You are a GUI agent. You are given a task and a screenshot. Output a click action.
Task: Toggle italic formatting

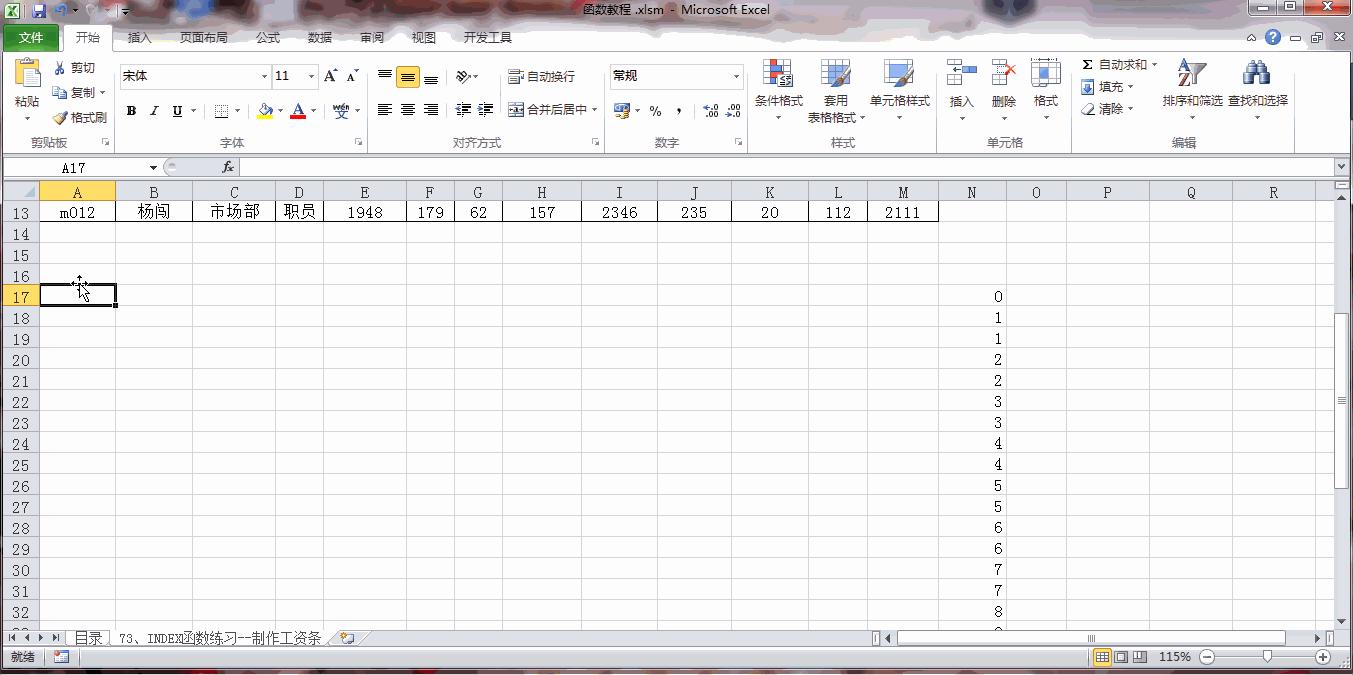pyautogui.click(x=152, y=110)
